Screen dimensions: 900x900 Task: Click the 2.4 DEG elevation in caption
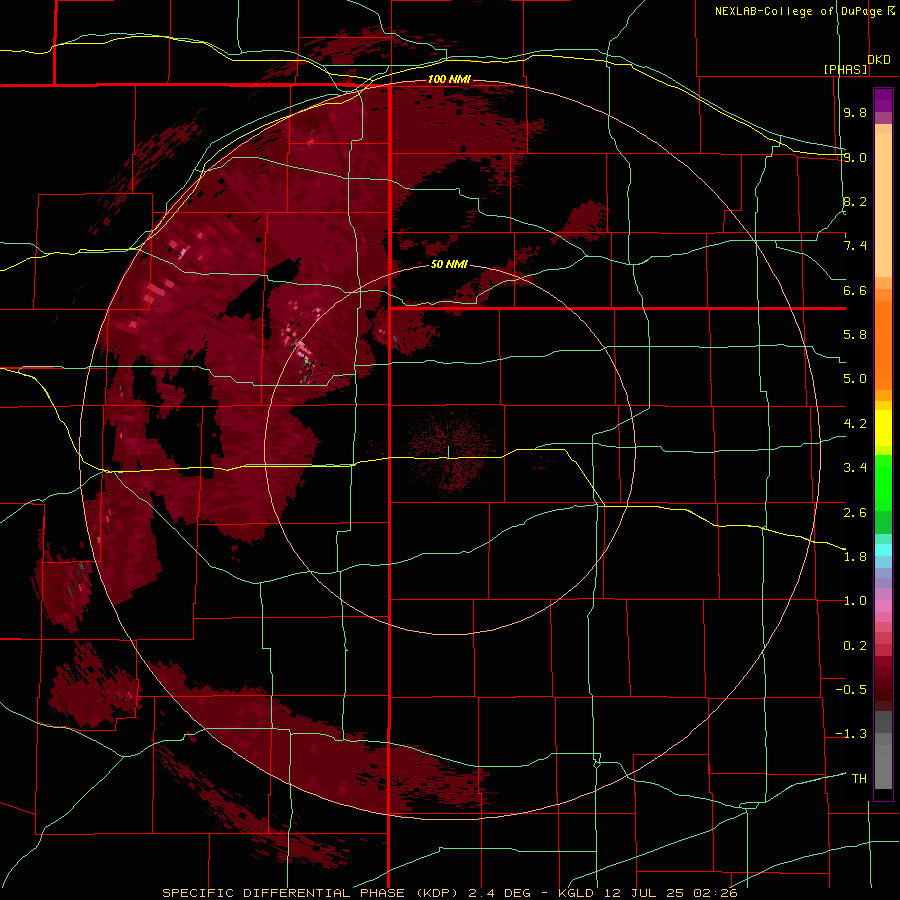(x=500, y=893)
